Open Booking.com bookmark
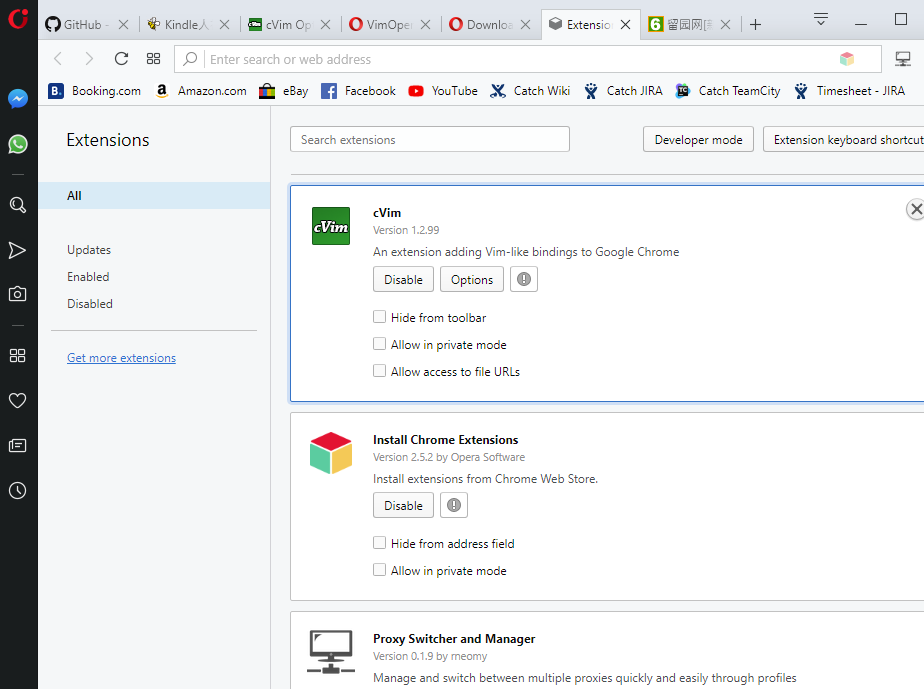Viewport: 924px width, 689px height. (x=95, y=91)
